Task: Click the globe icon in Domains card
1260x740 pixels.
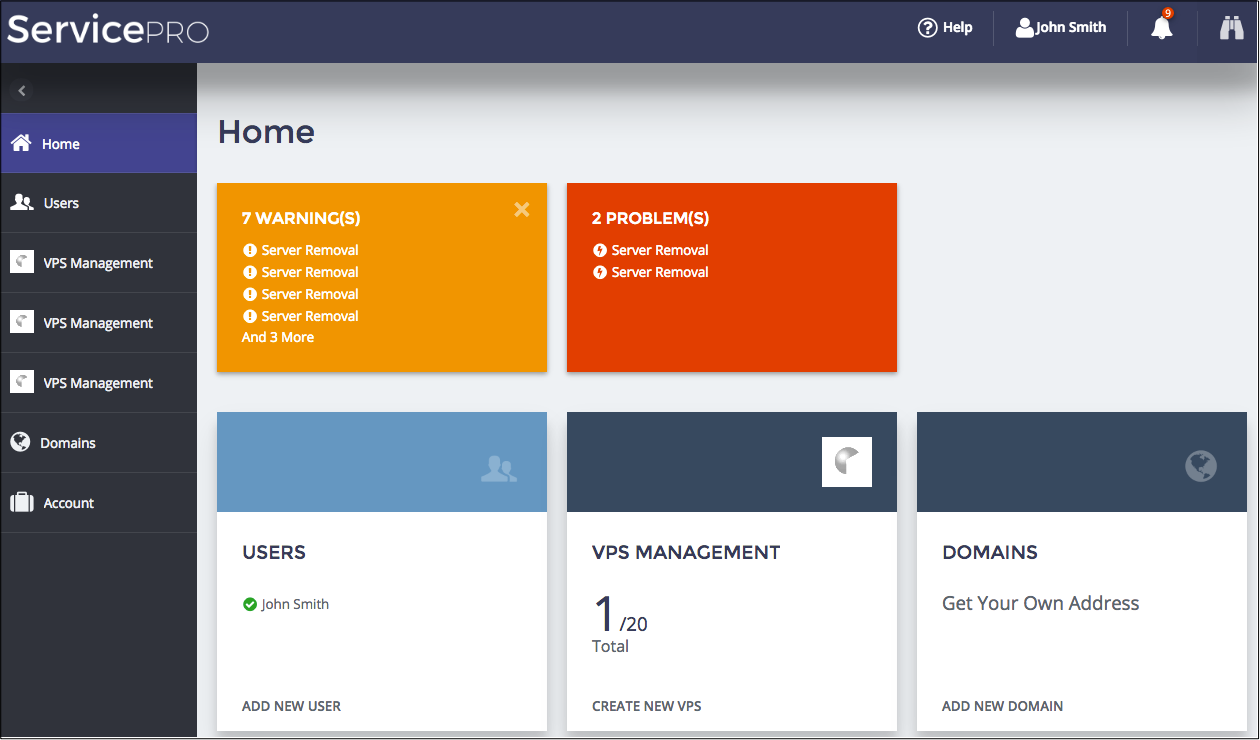Action: [1200, 466]
